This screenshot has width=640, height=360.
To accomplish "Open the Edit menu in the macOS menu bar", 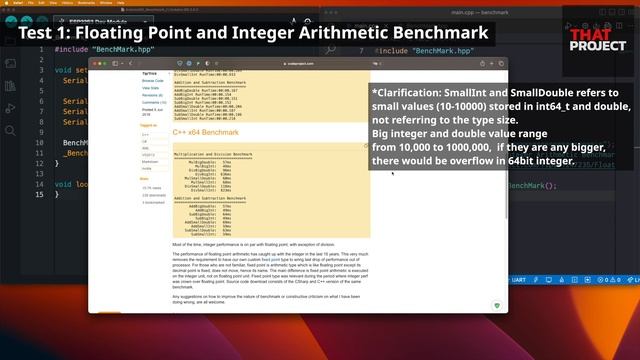I will (x=41, y=3).
